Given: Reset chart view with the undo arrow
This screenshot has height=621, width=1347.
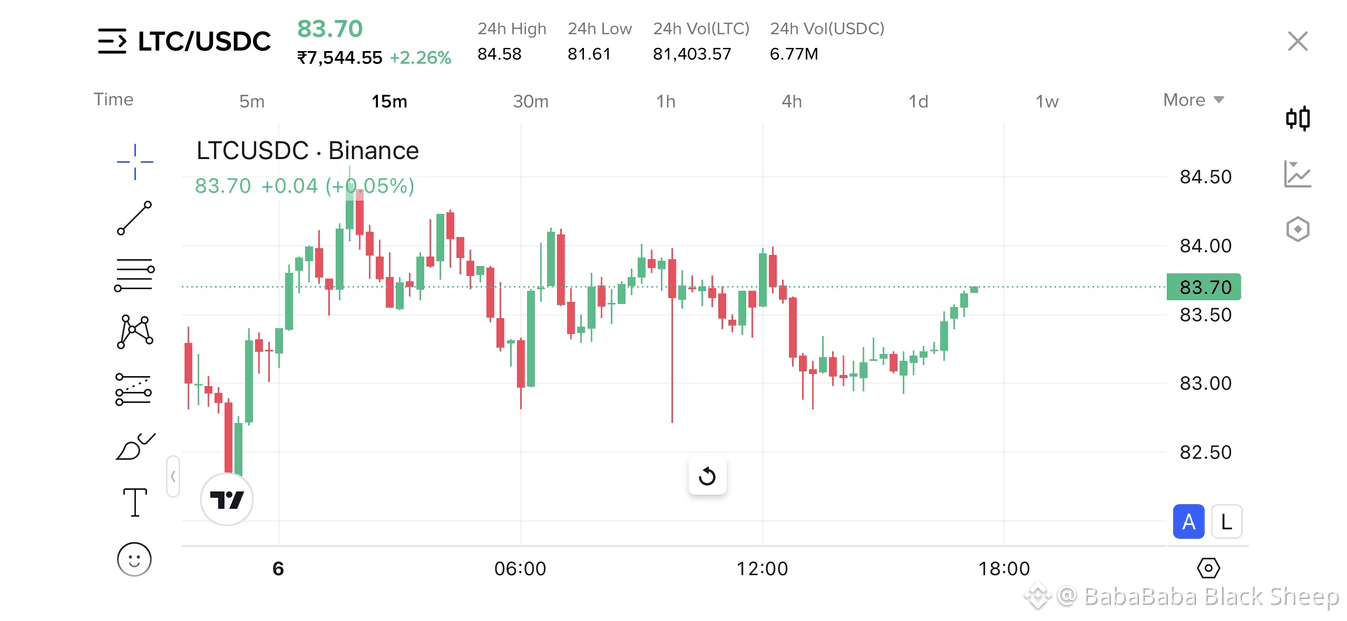Looking at the screenshot, I should (x=707, y=476).
